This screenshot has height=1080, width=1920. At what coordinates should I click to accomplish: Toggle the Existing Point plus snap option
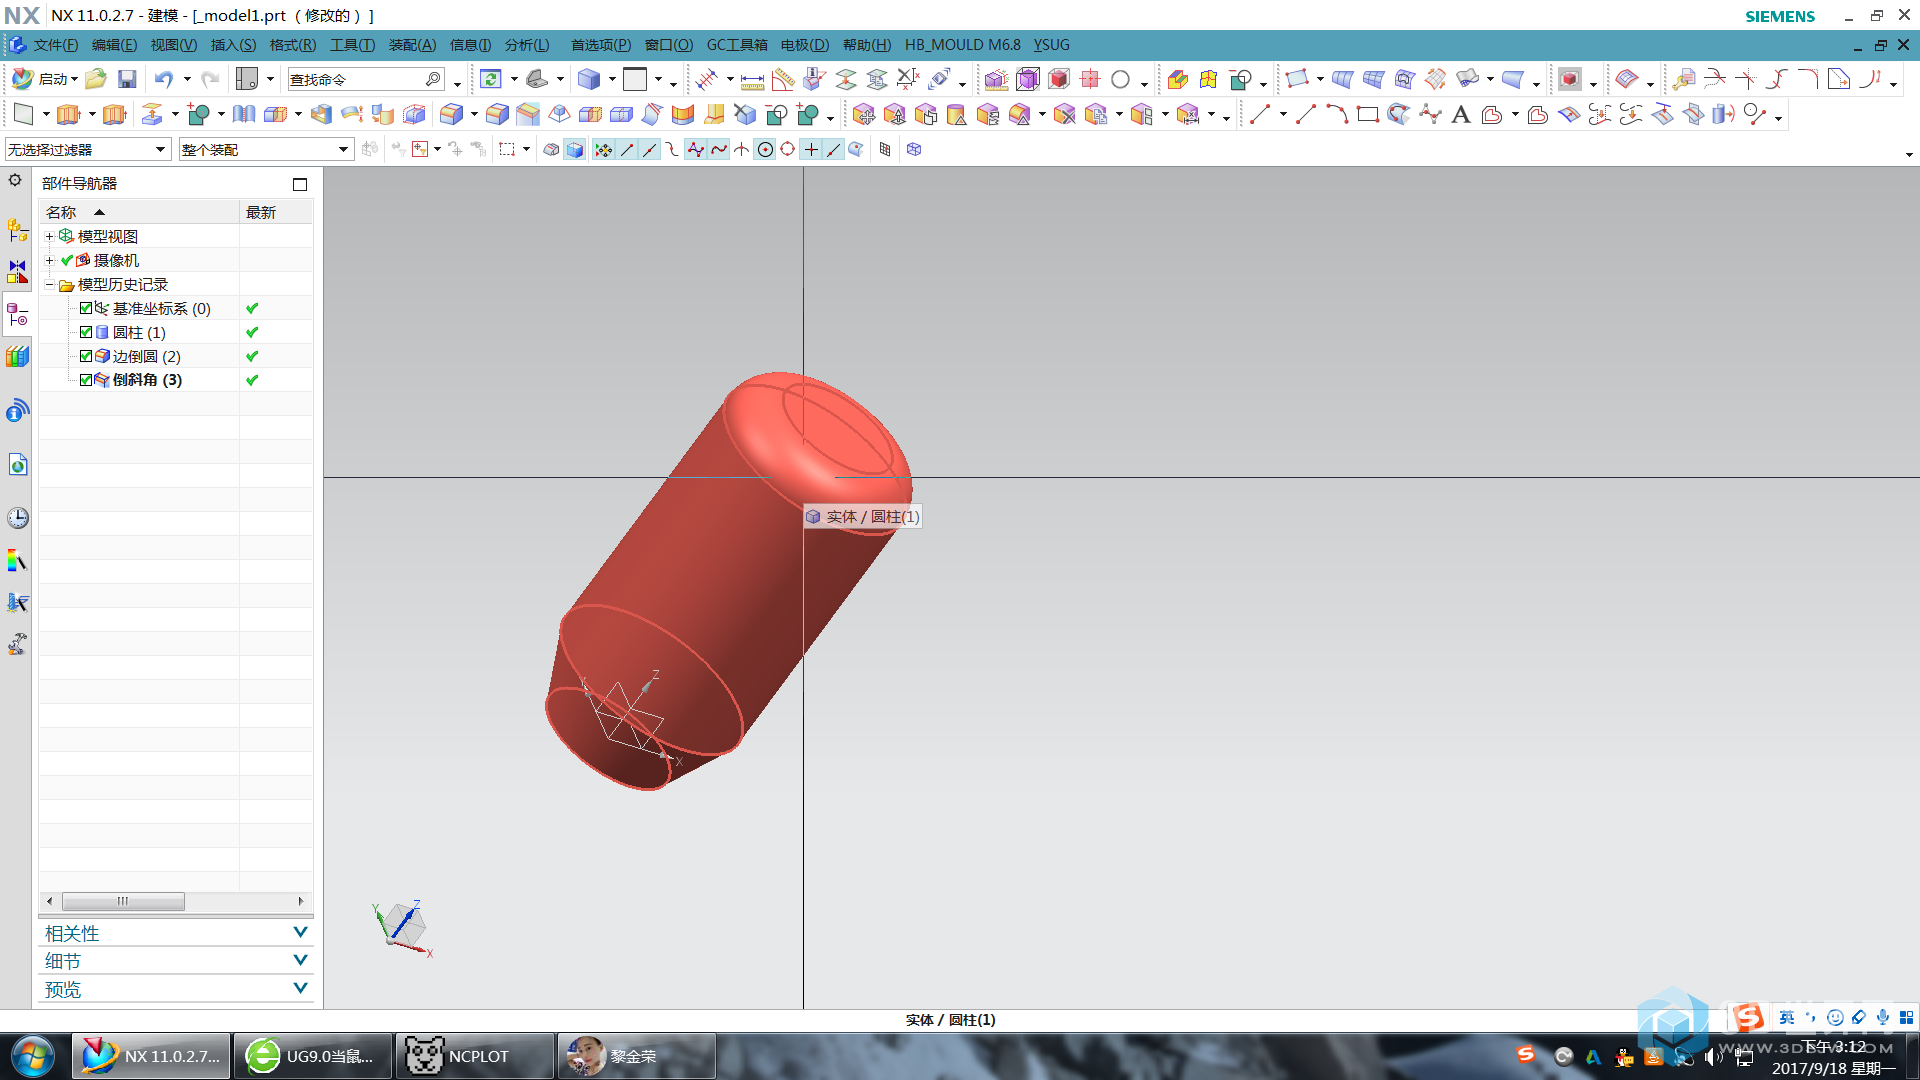point(811,150)
